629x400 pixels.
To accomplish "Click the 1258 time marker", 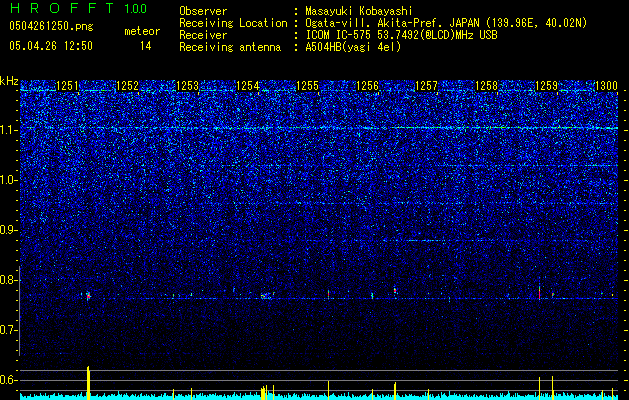I will pos(487,85).
